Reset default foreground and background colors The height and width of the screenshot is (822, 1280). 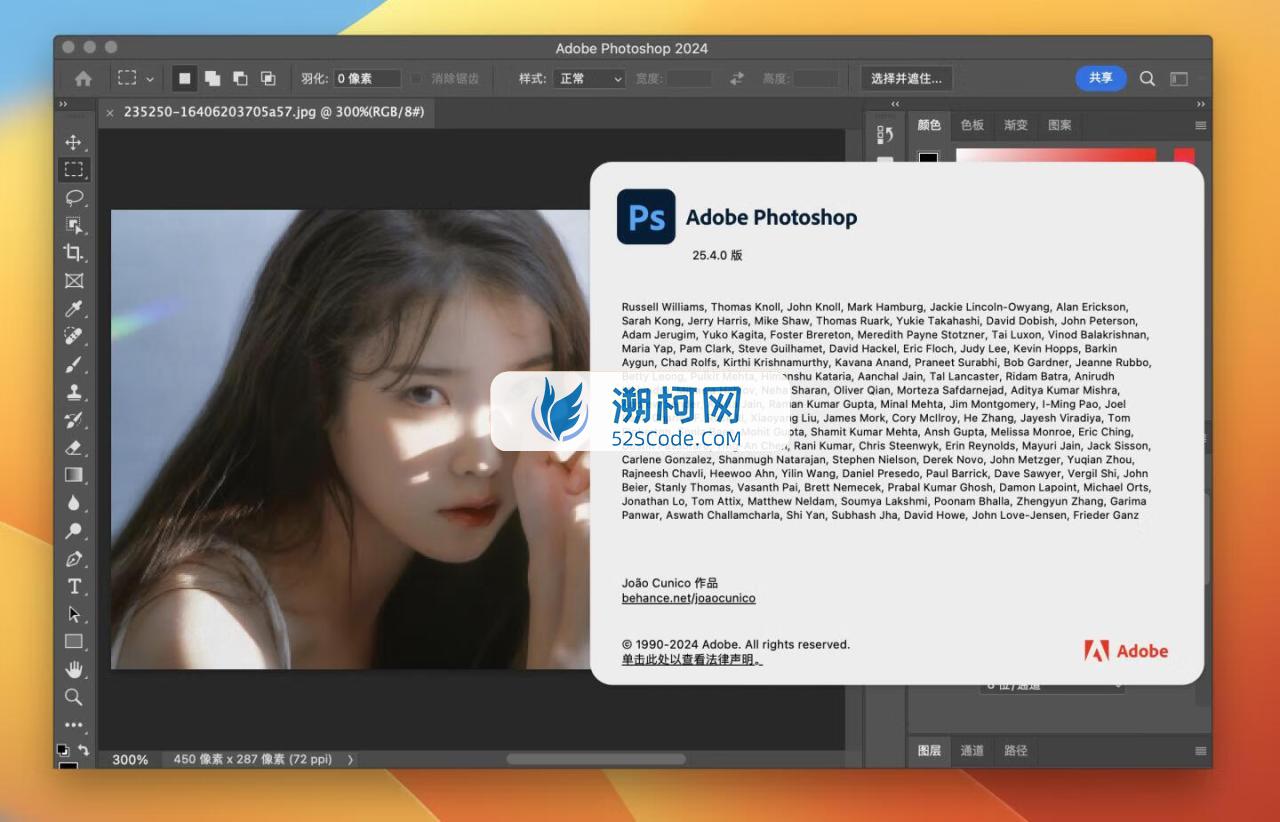[63, 749]
